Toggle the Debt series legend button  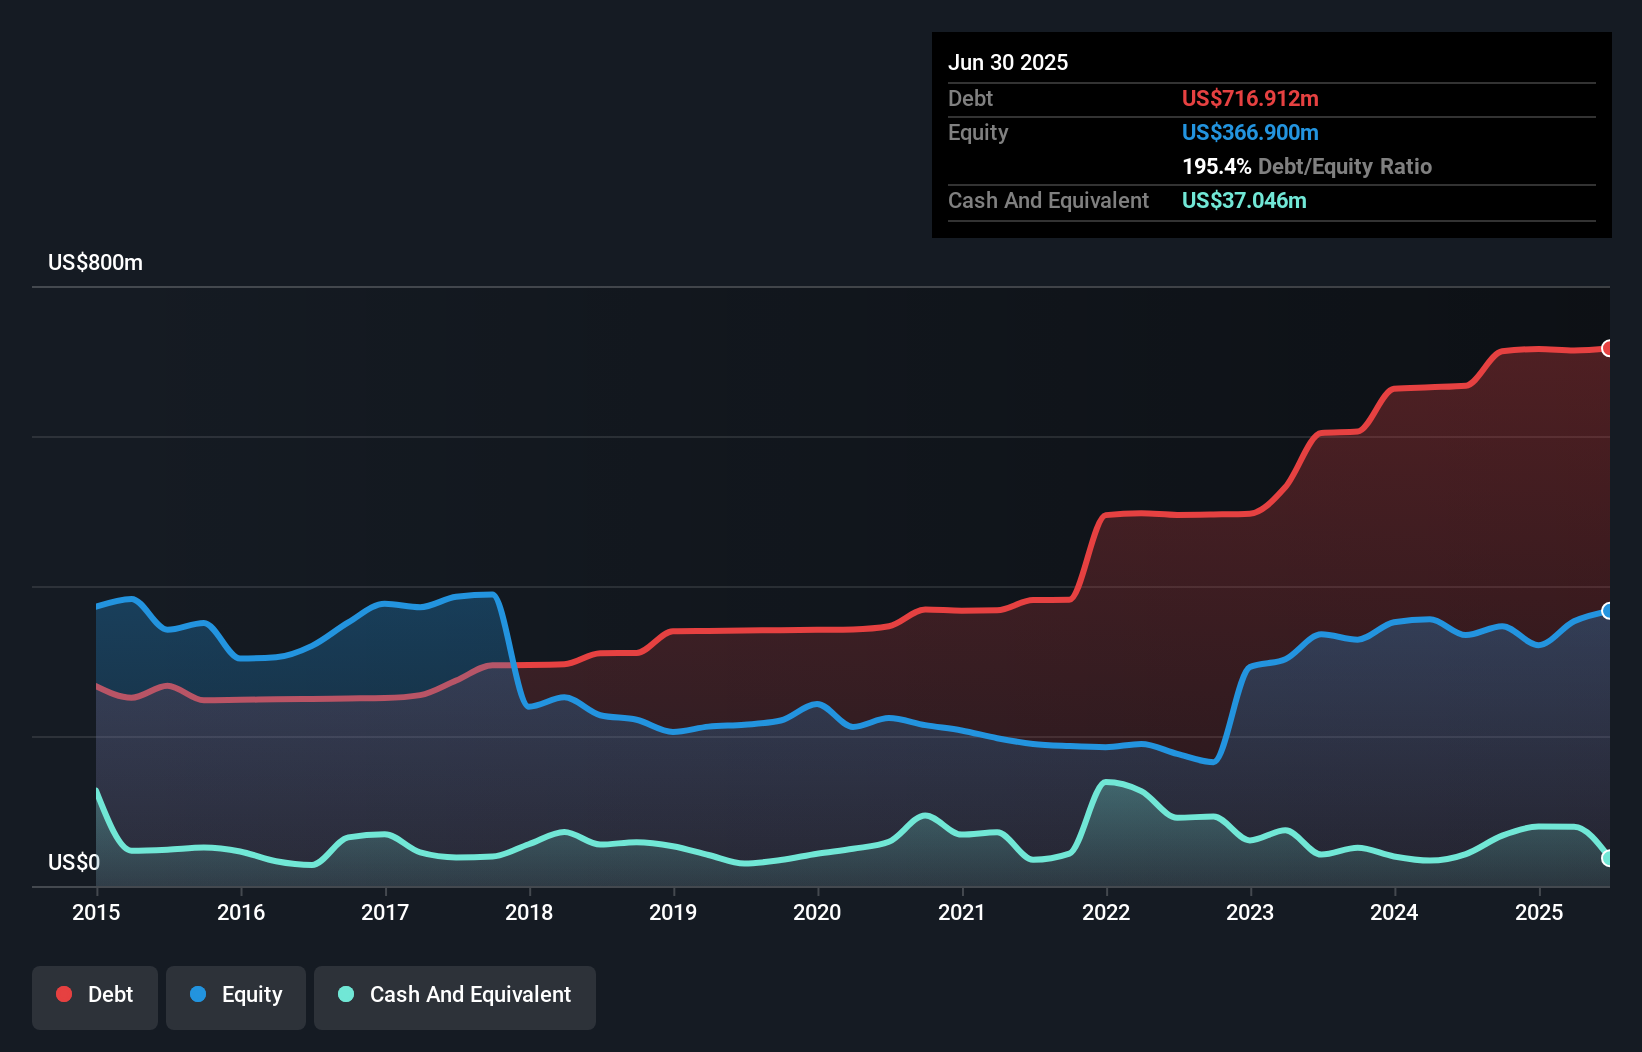(95, 997)
